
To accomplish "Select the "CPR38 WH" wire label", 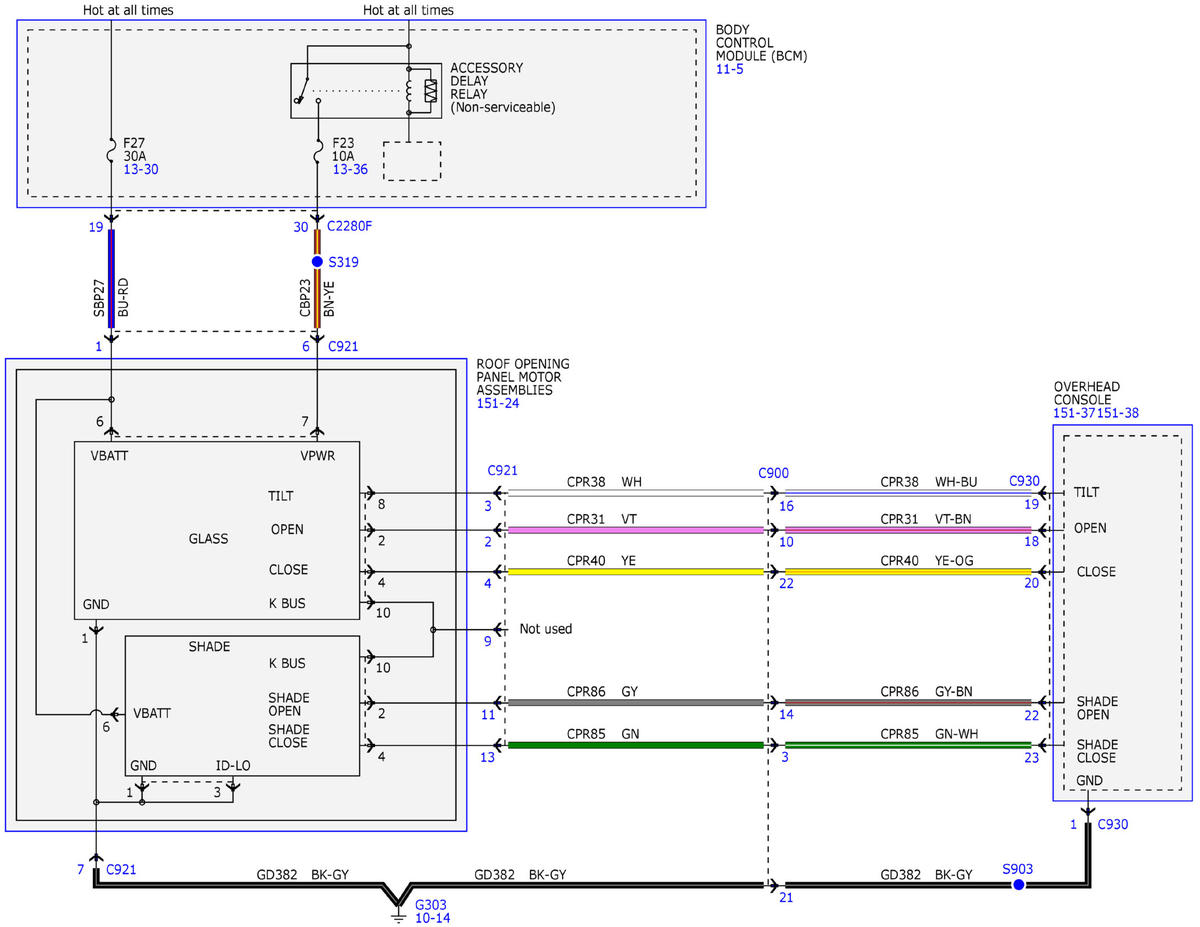I will click(604, 481).
